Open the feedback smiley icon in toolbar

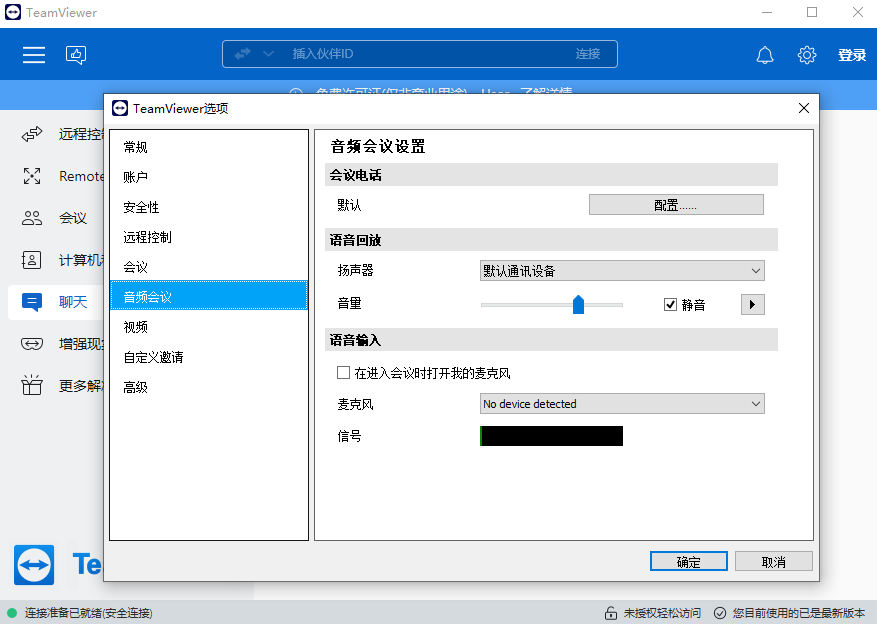[x=76, y=54]
